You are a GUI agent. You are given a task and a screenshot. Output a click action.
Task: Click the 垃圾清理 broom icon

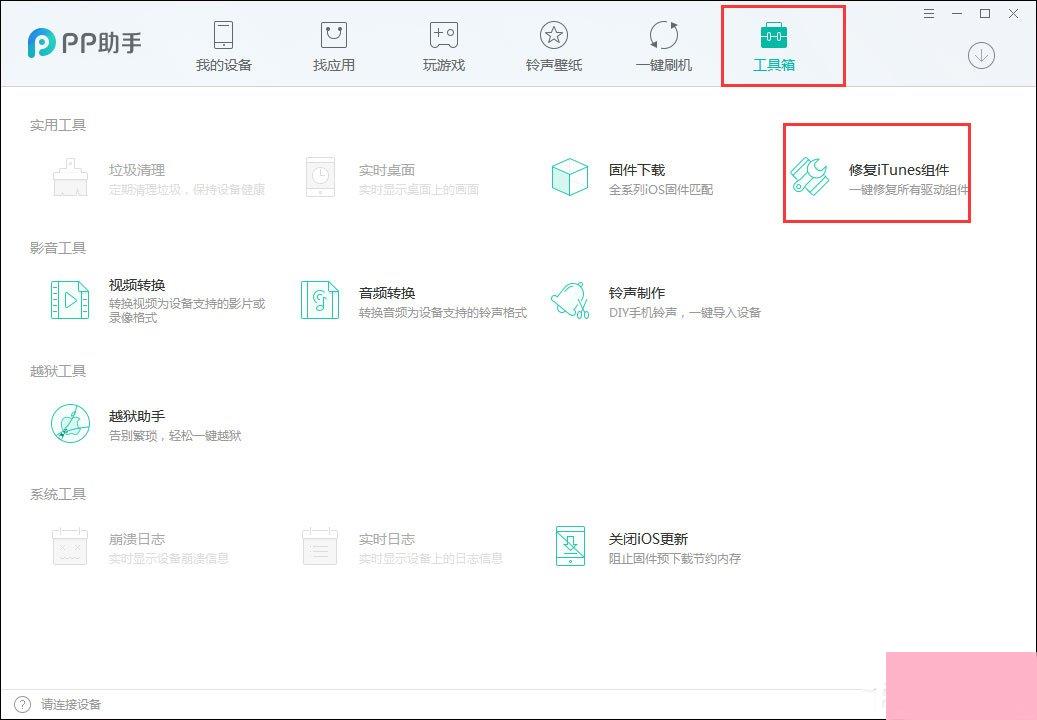click(x=70, y=178)
